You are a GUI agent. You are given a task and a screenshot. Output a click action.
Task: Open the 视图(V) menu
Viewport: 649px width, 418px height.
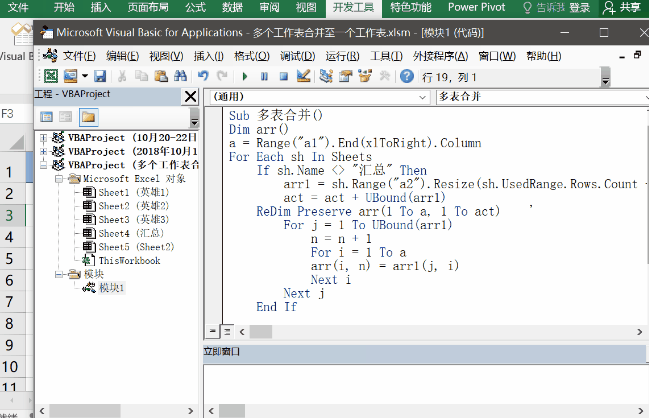[166, 56]
